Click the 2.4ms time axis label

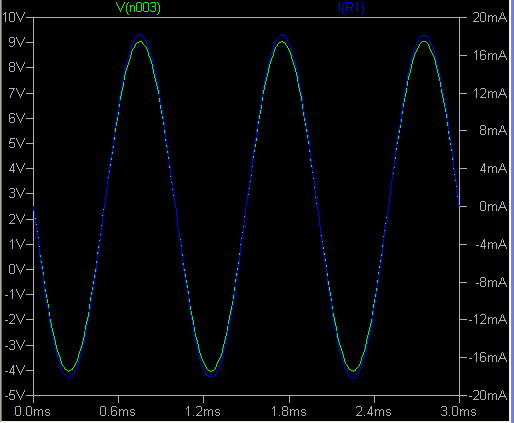click(x=373, y=411)
